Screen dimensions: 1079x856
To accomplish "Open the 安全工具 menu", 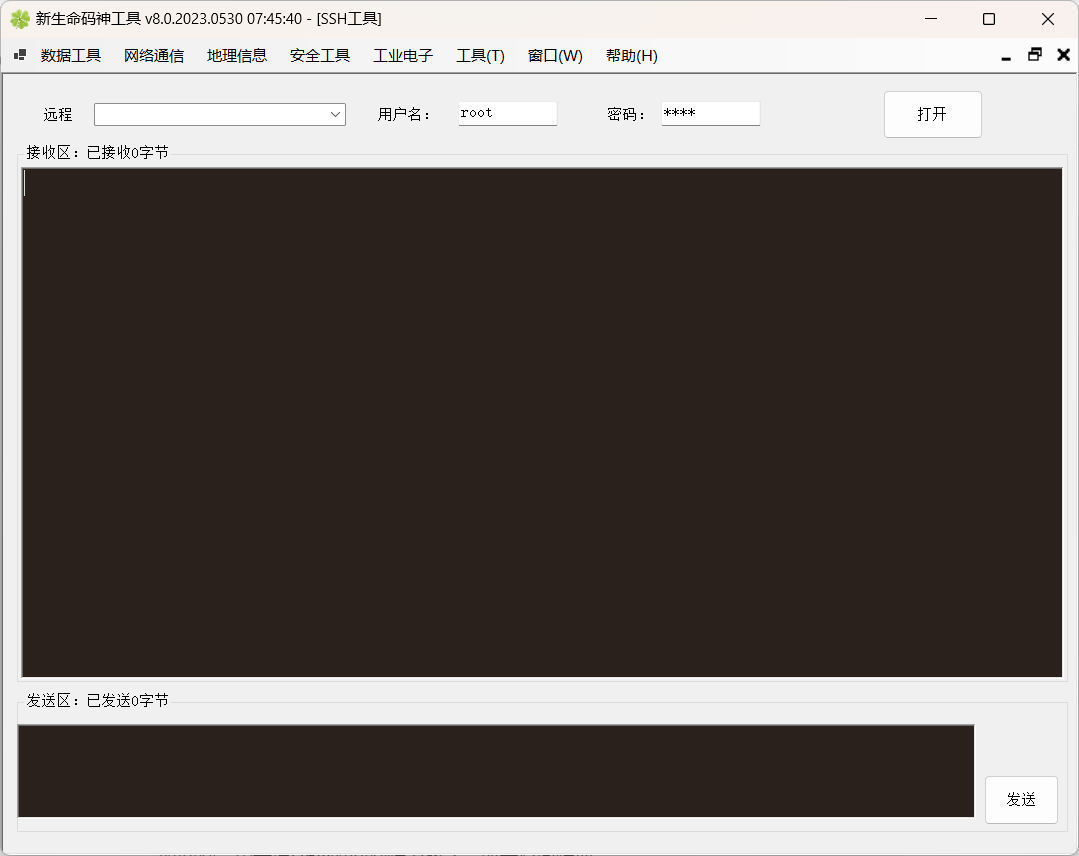I will click(x=320, y=56).
